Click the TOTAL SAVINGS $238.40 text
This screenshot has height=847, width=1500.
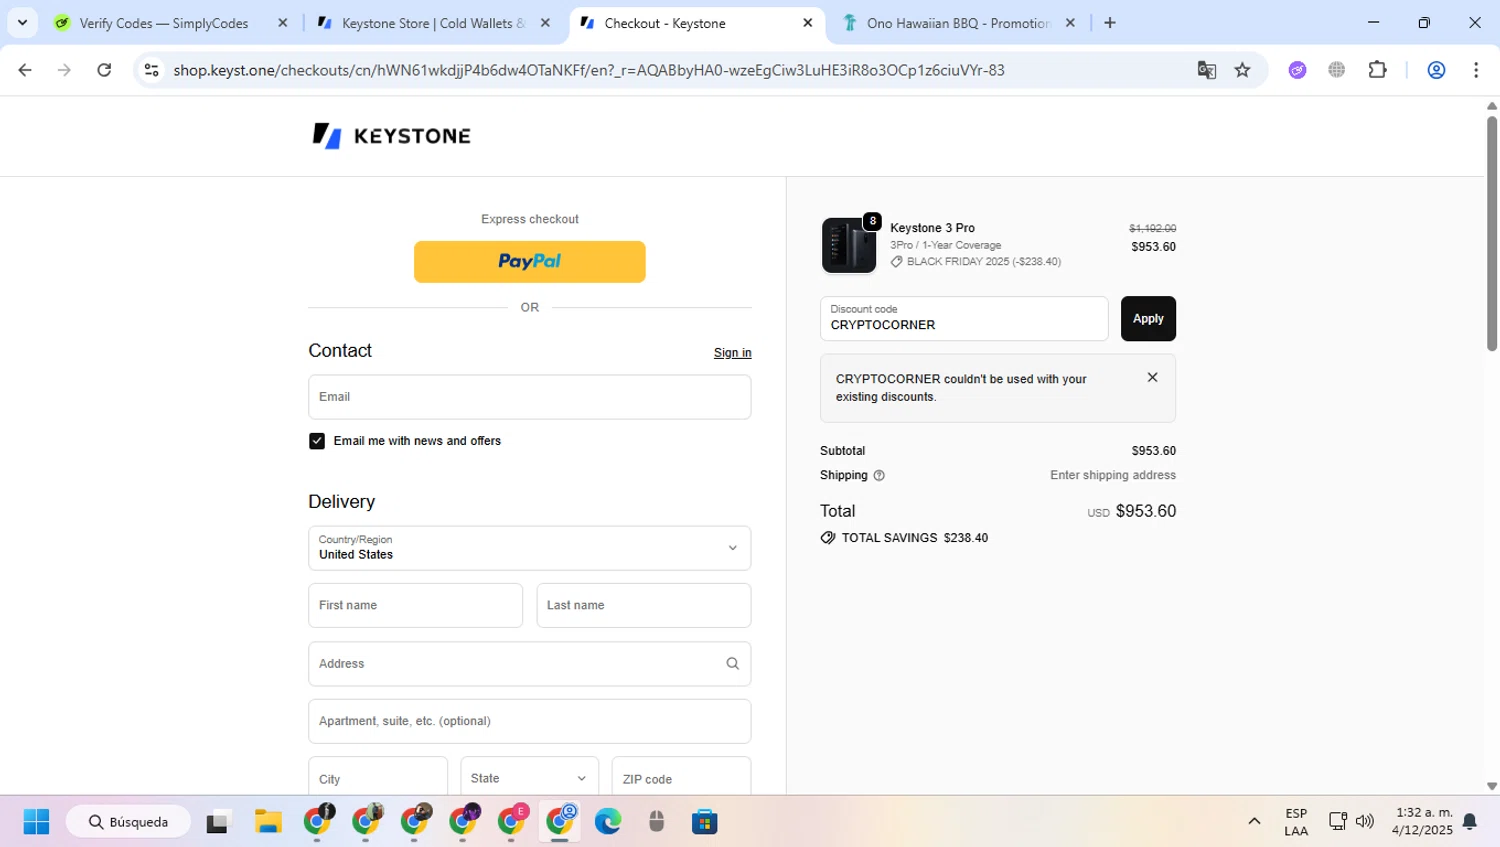tap(914, 538)
